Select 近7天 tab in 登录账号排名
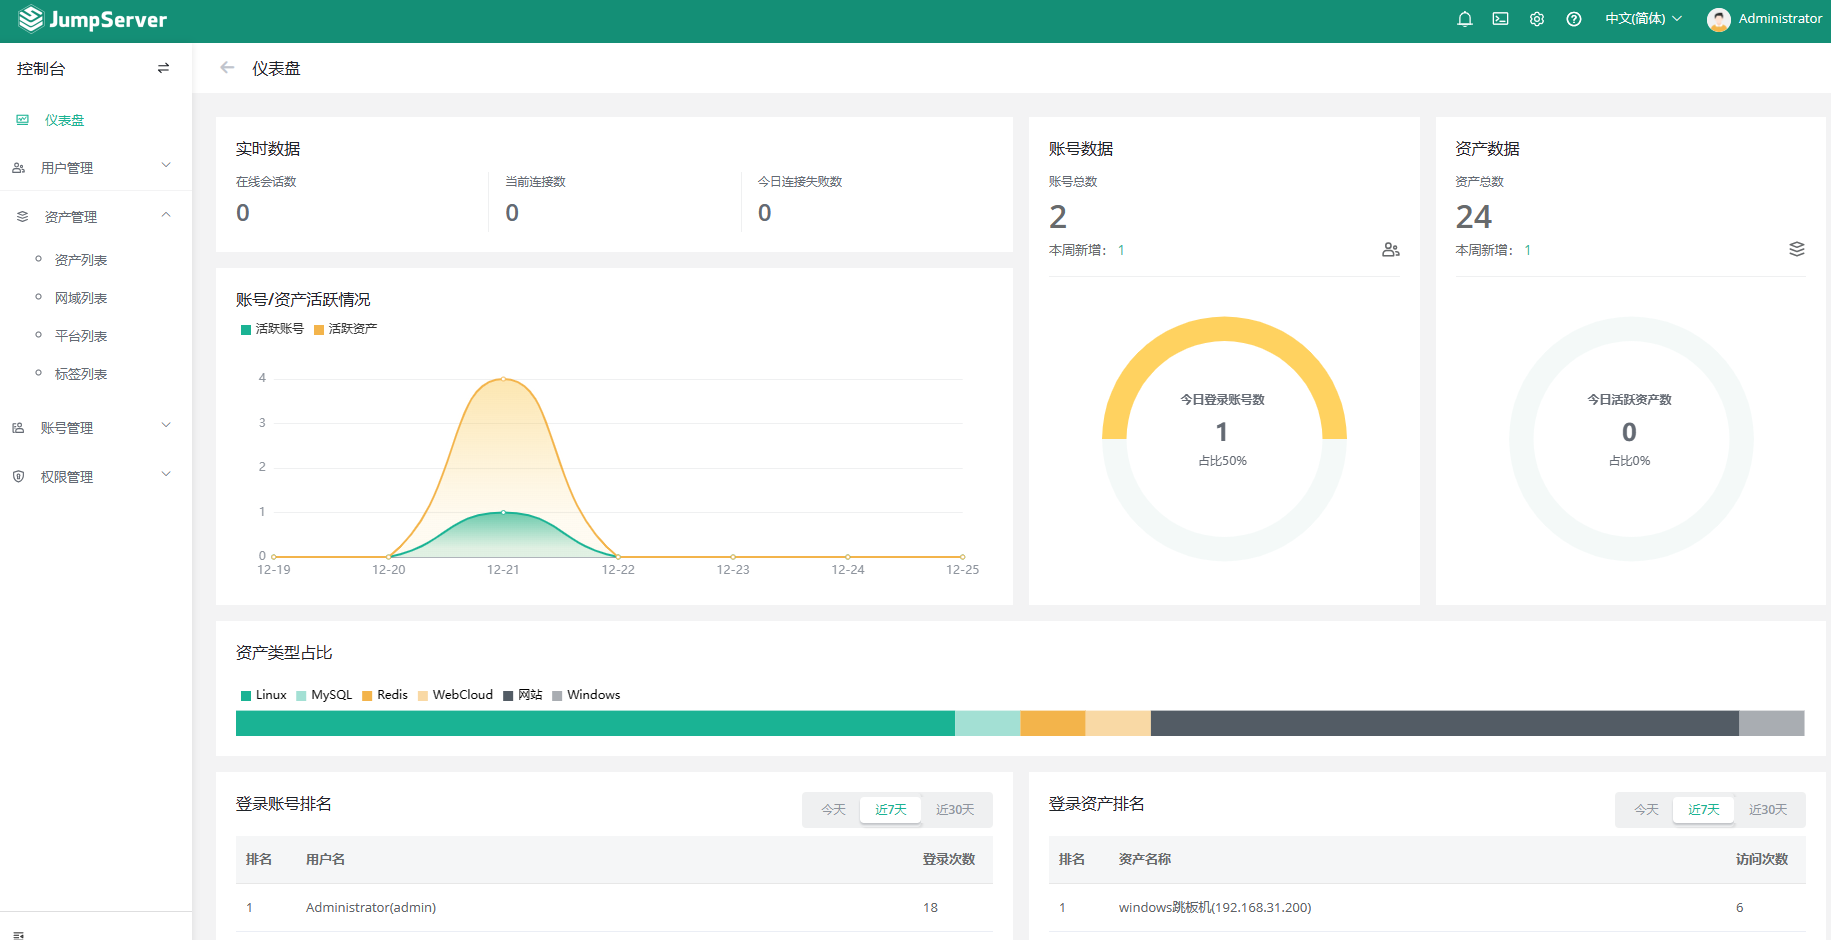Image resolution: width=1831 pixels, height=940 pixels. pyautogui.click(x=890, y=810)
